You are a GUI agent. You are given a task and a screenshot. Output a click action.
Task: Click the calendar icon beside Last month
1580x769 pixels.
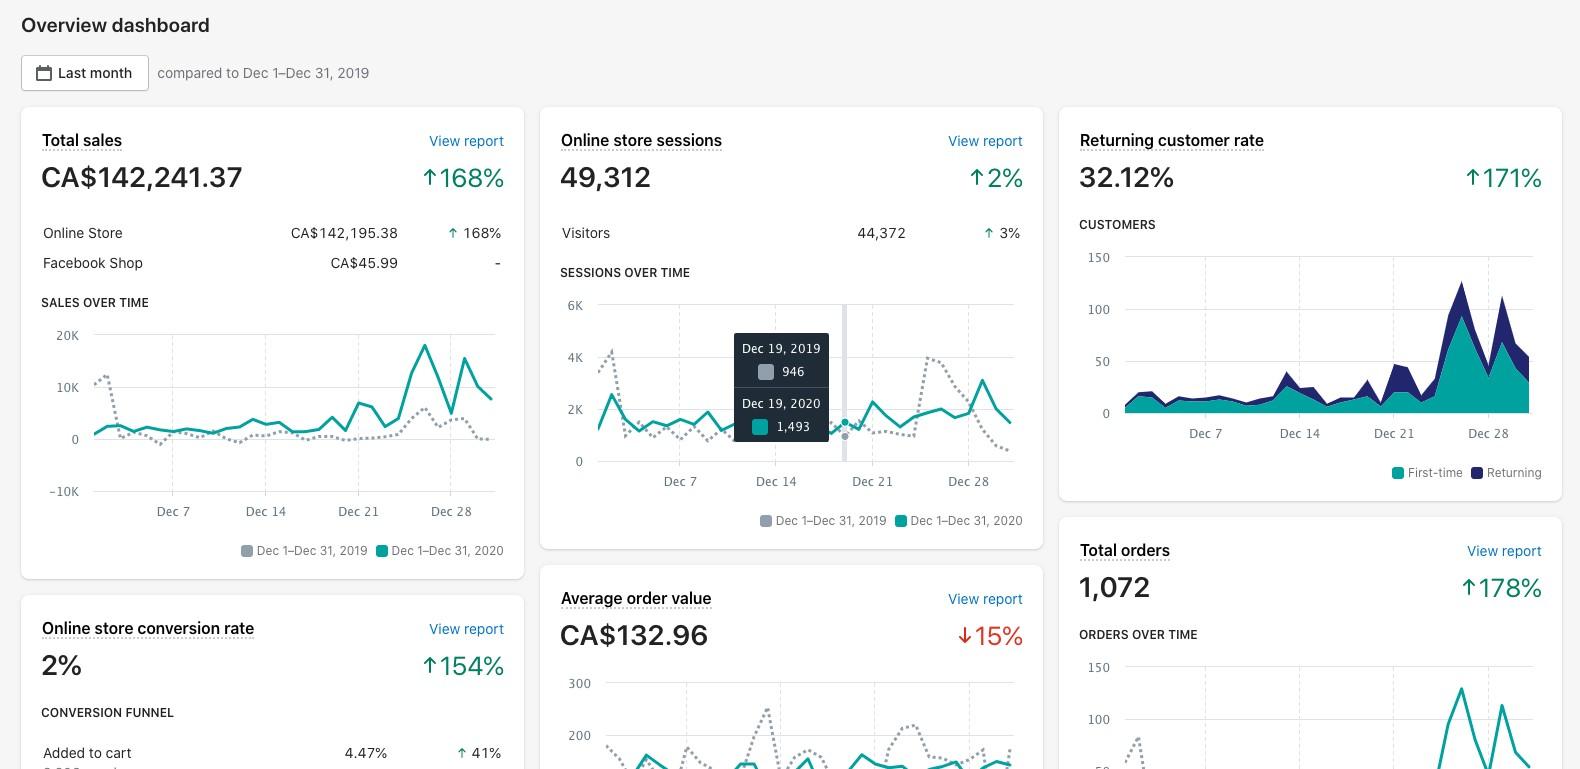[44, 73]
